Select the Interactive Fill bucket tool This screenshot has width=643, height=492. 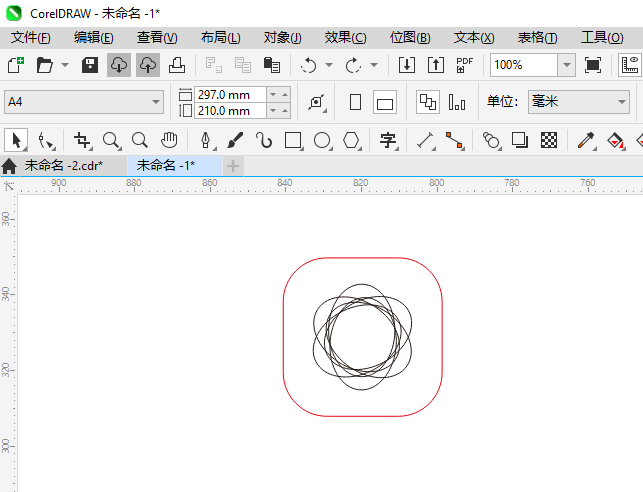616,140
